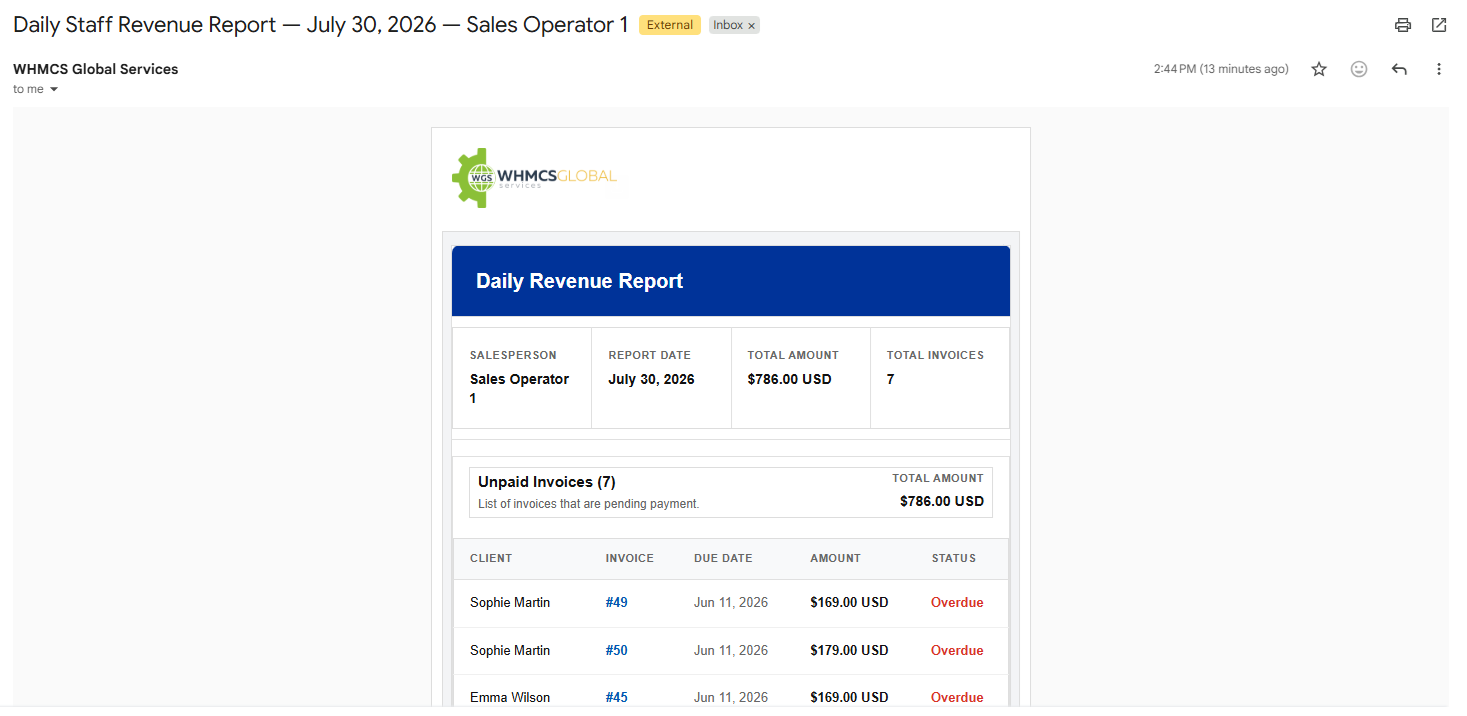Click $179.00 USD amount cell

(849, 651)
